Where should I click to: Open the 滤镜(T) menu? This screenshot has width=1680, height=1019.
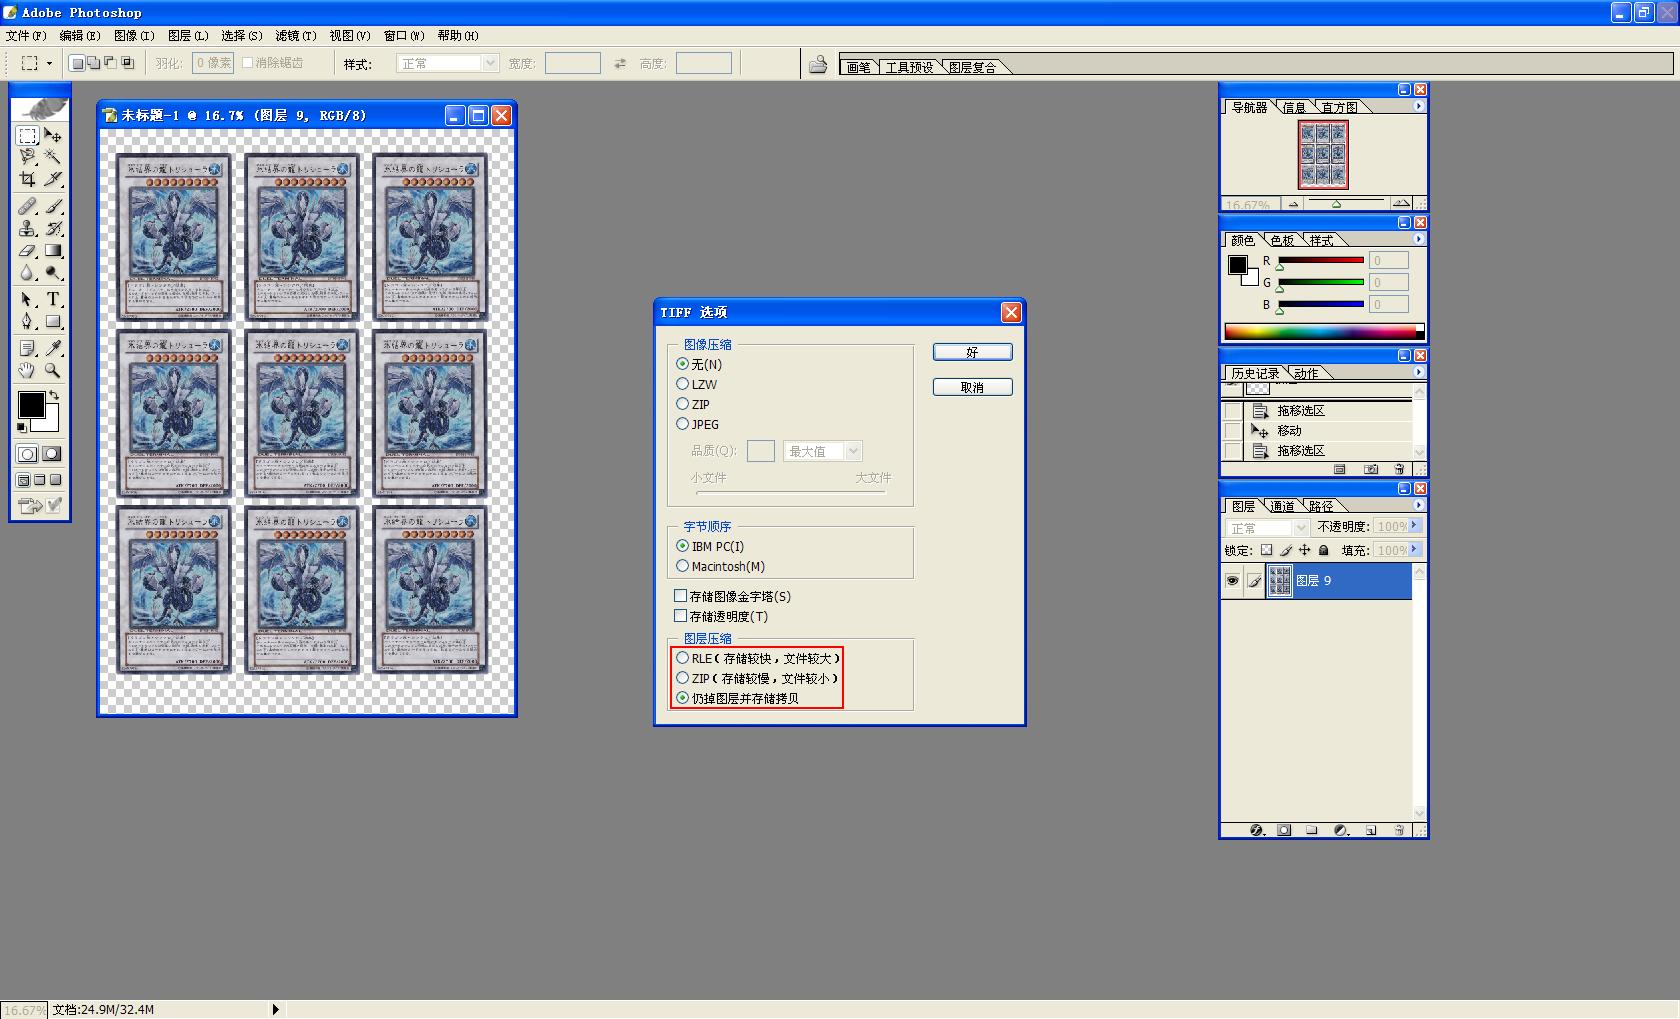click(x=296, y=36)
